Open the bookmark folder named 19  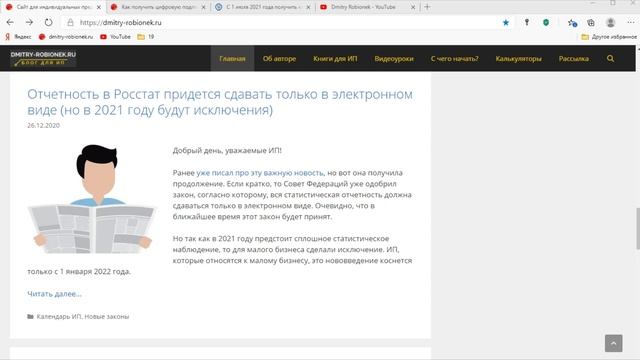tap(146, 37)
